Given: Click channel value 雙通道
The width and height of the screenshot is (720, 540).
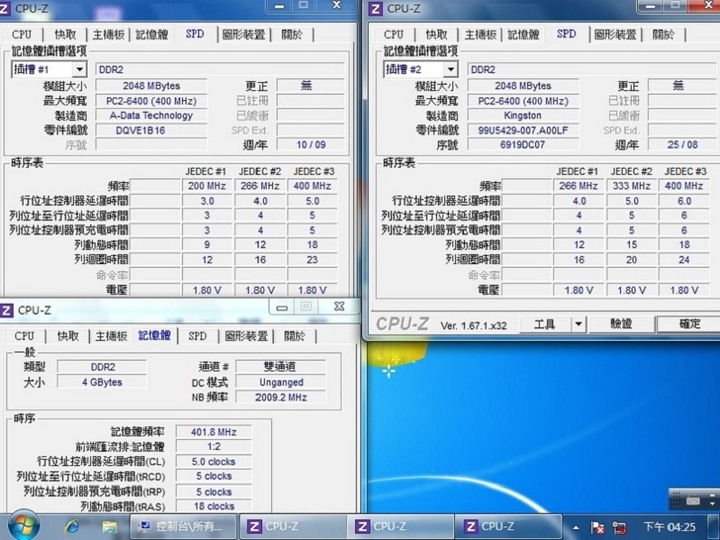Looking at the screenshot, I should pos(281,367).
